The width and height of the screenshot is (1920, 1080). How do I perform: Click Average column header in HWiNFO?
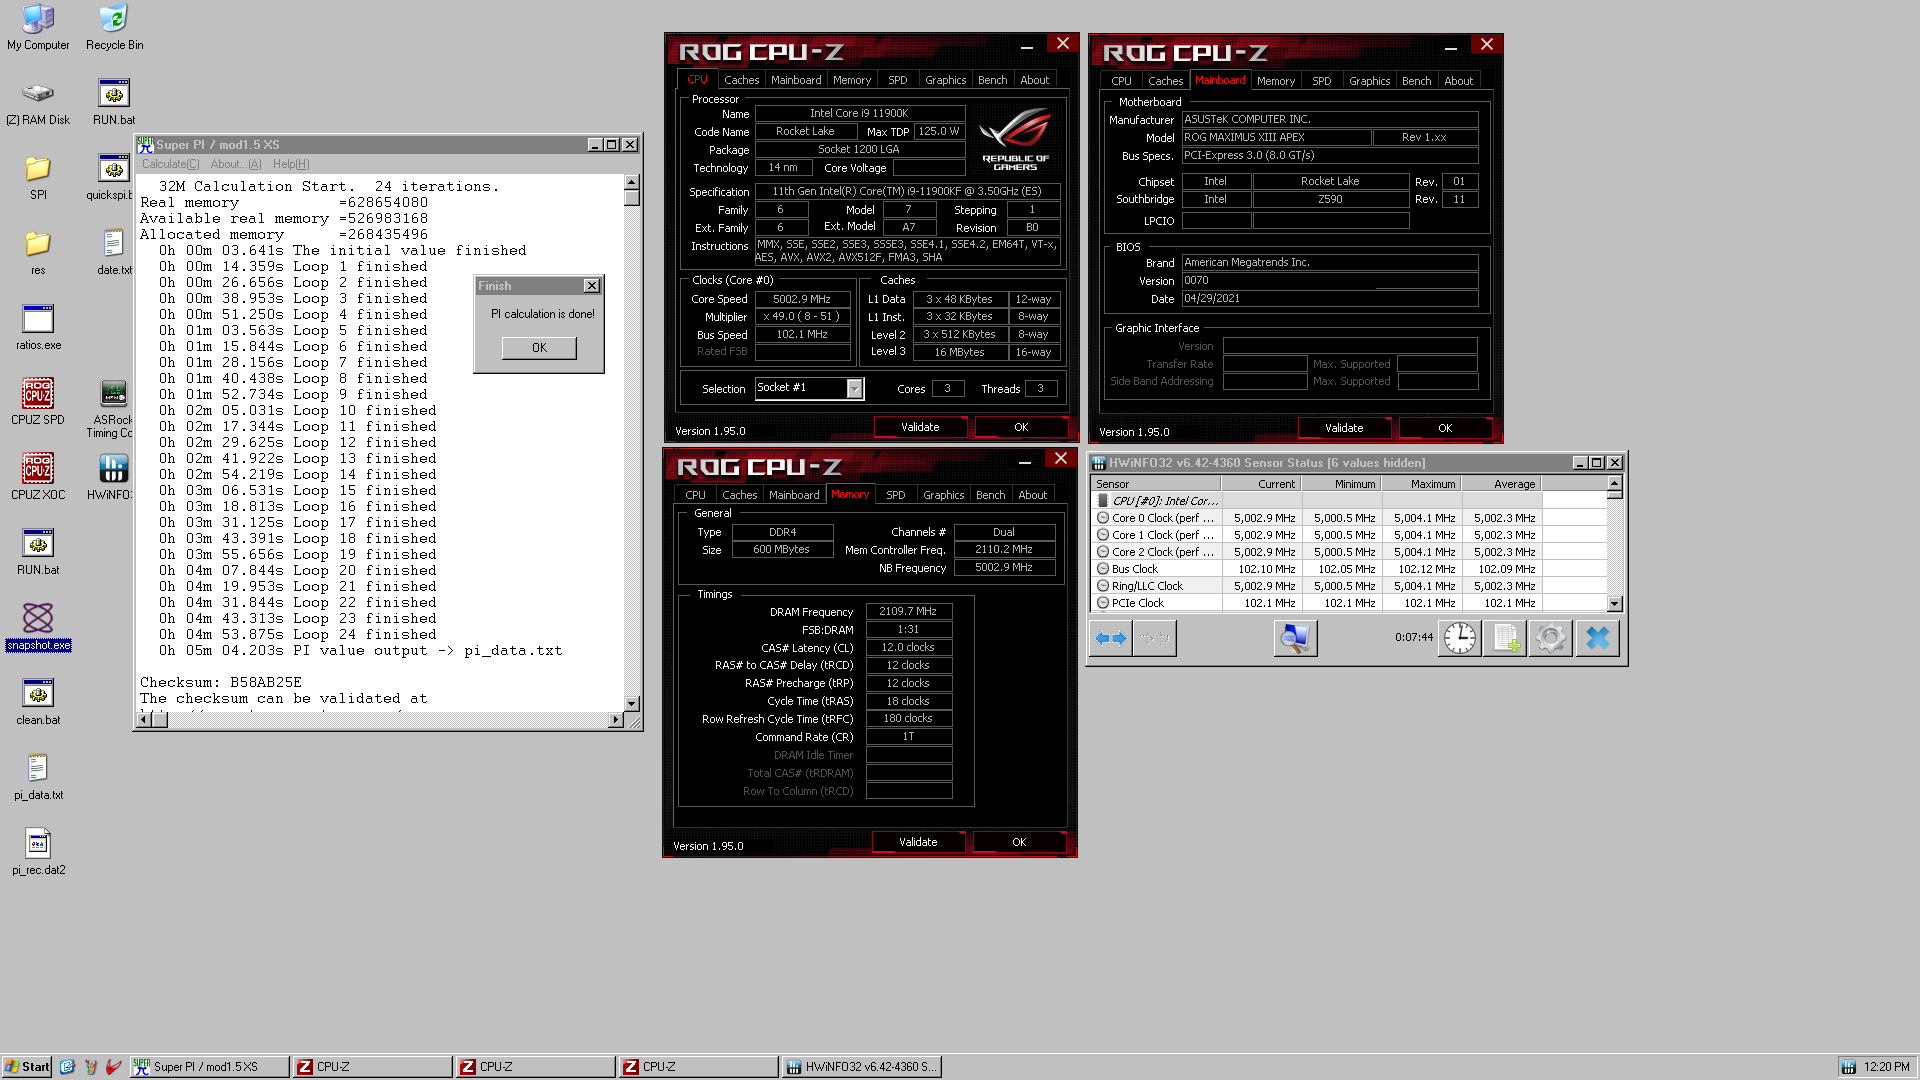point(1501,484)
